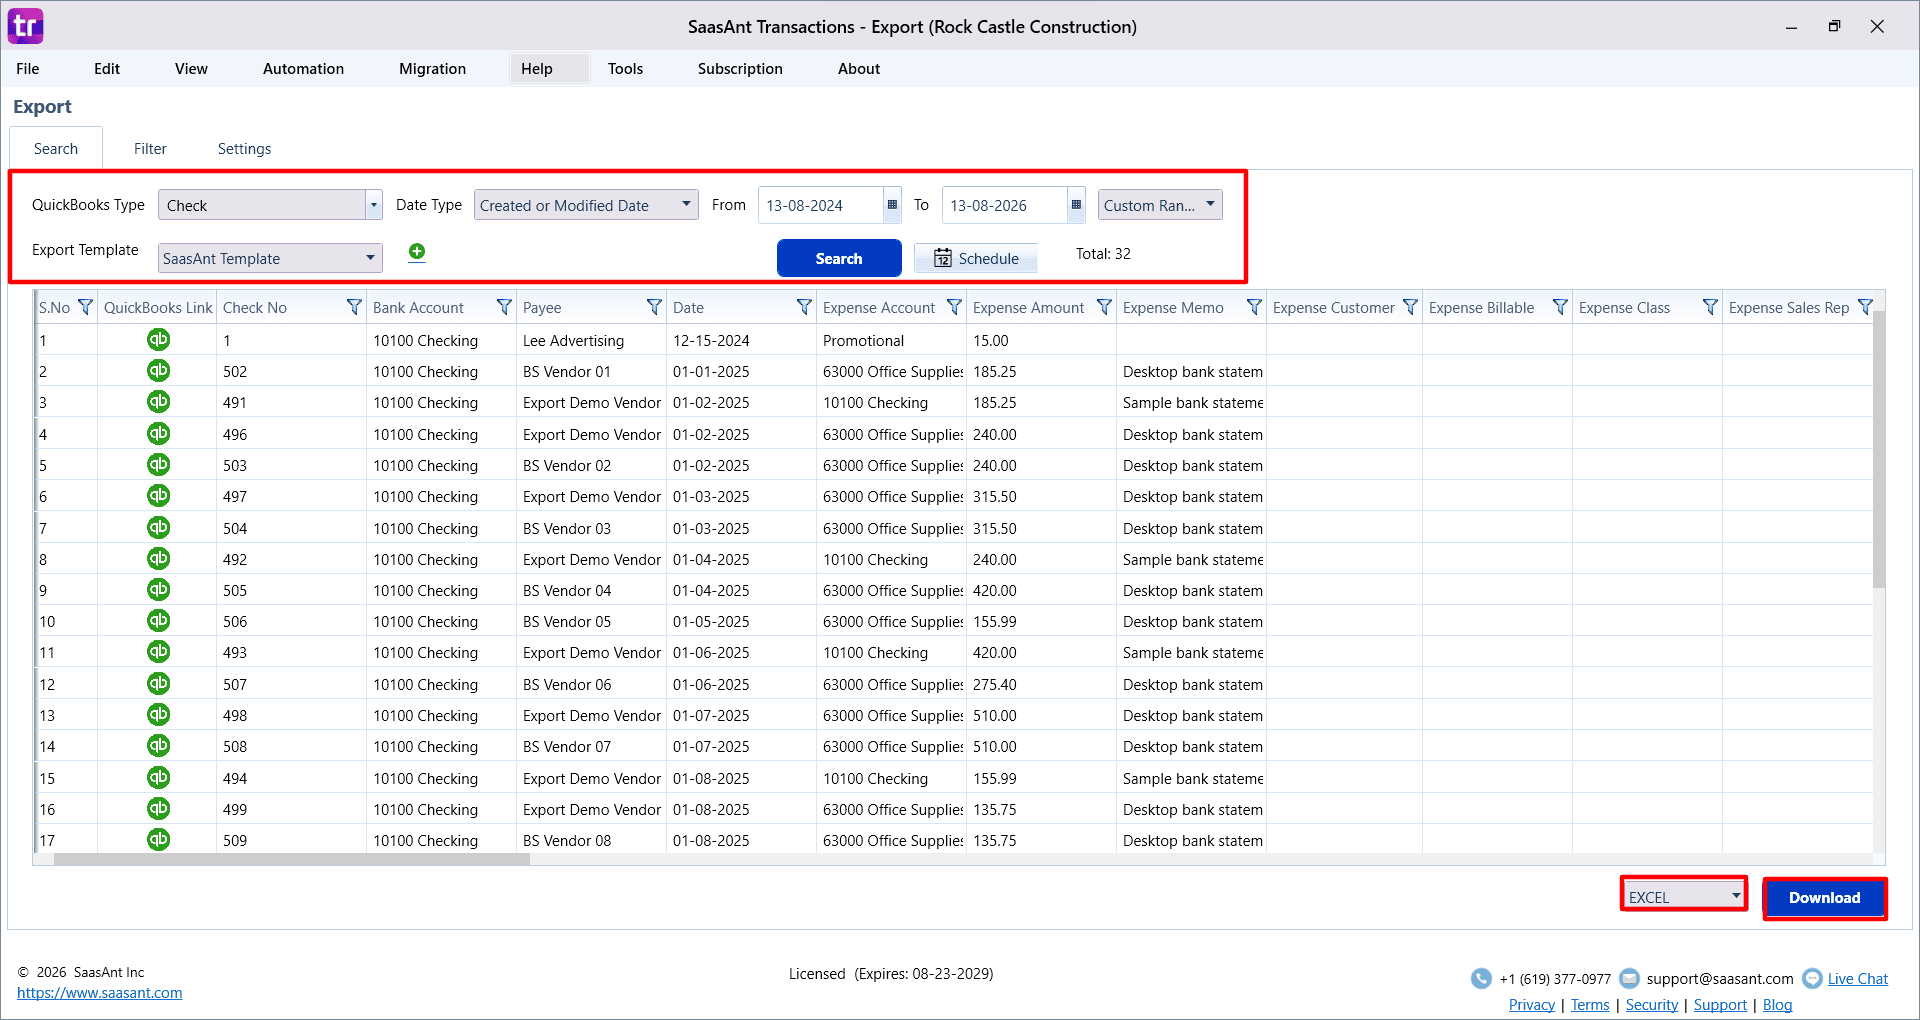Open the Terms link
The width and height of the screenshot is (1920, 1020).
point(1590,1005)
